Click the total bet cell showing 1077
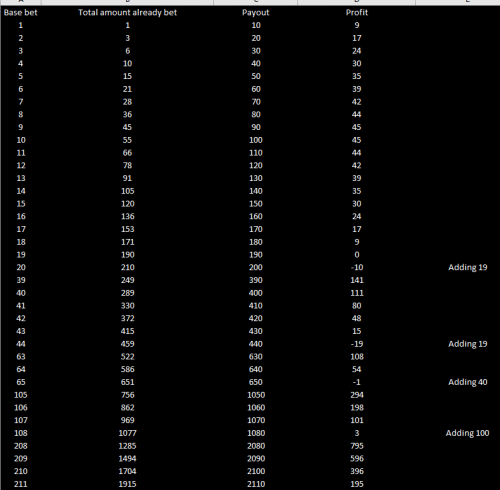This screenshot has height=490, width=500. tap(127, 433)
